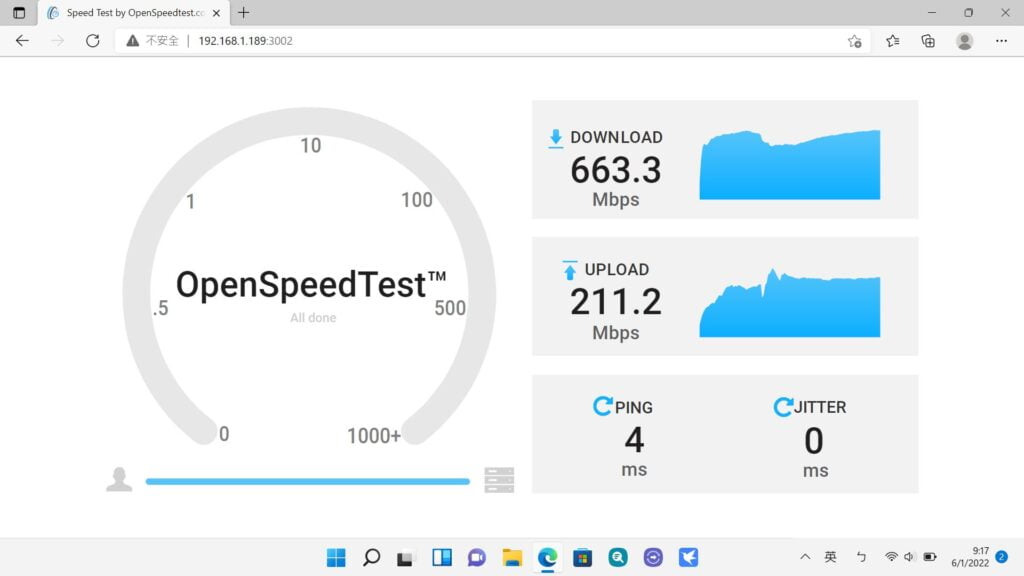Open the browser profile avatar
This screenshot has width=1024, height=576.
(965, 41)
